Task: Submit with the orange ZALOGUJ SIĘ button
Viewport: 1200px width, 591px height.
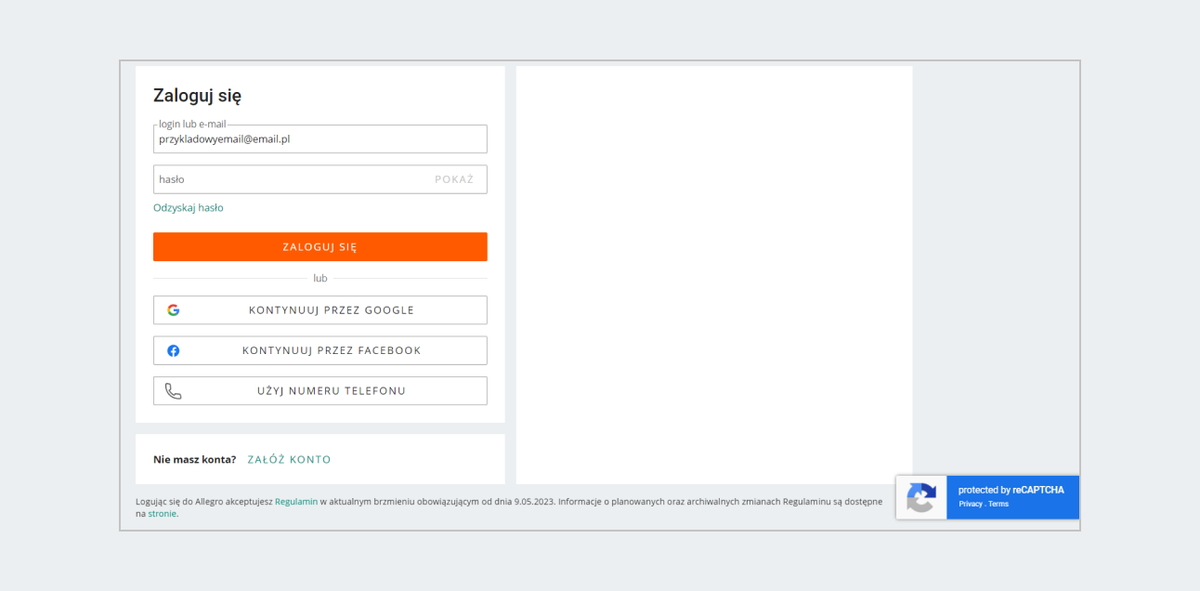Action: click(320, 247)
